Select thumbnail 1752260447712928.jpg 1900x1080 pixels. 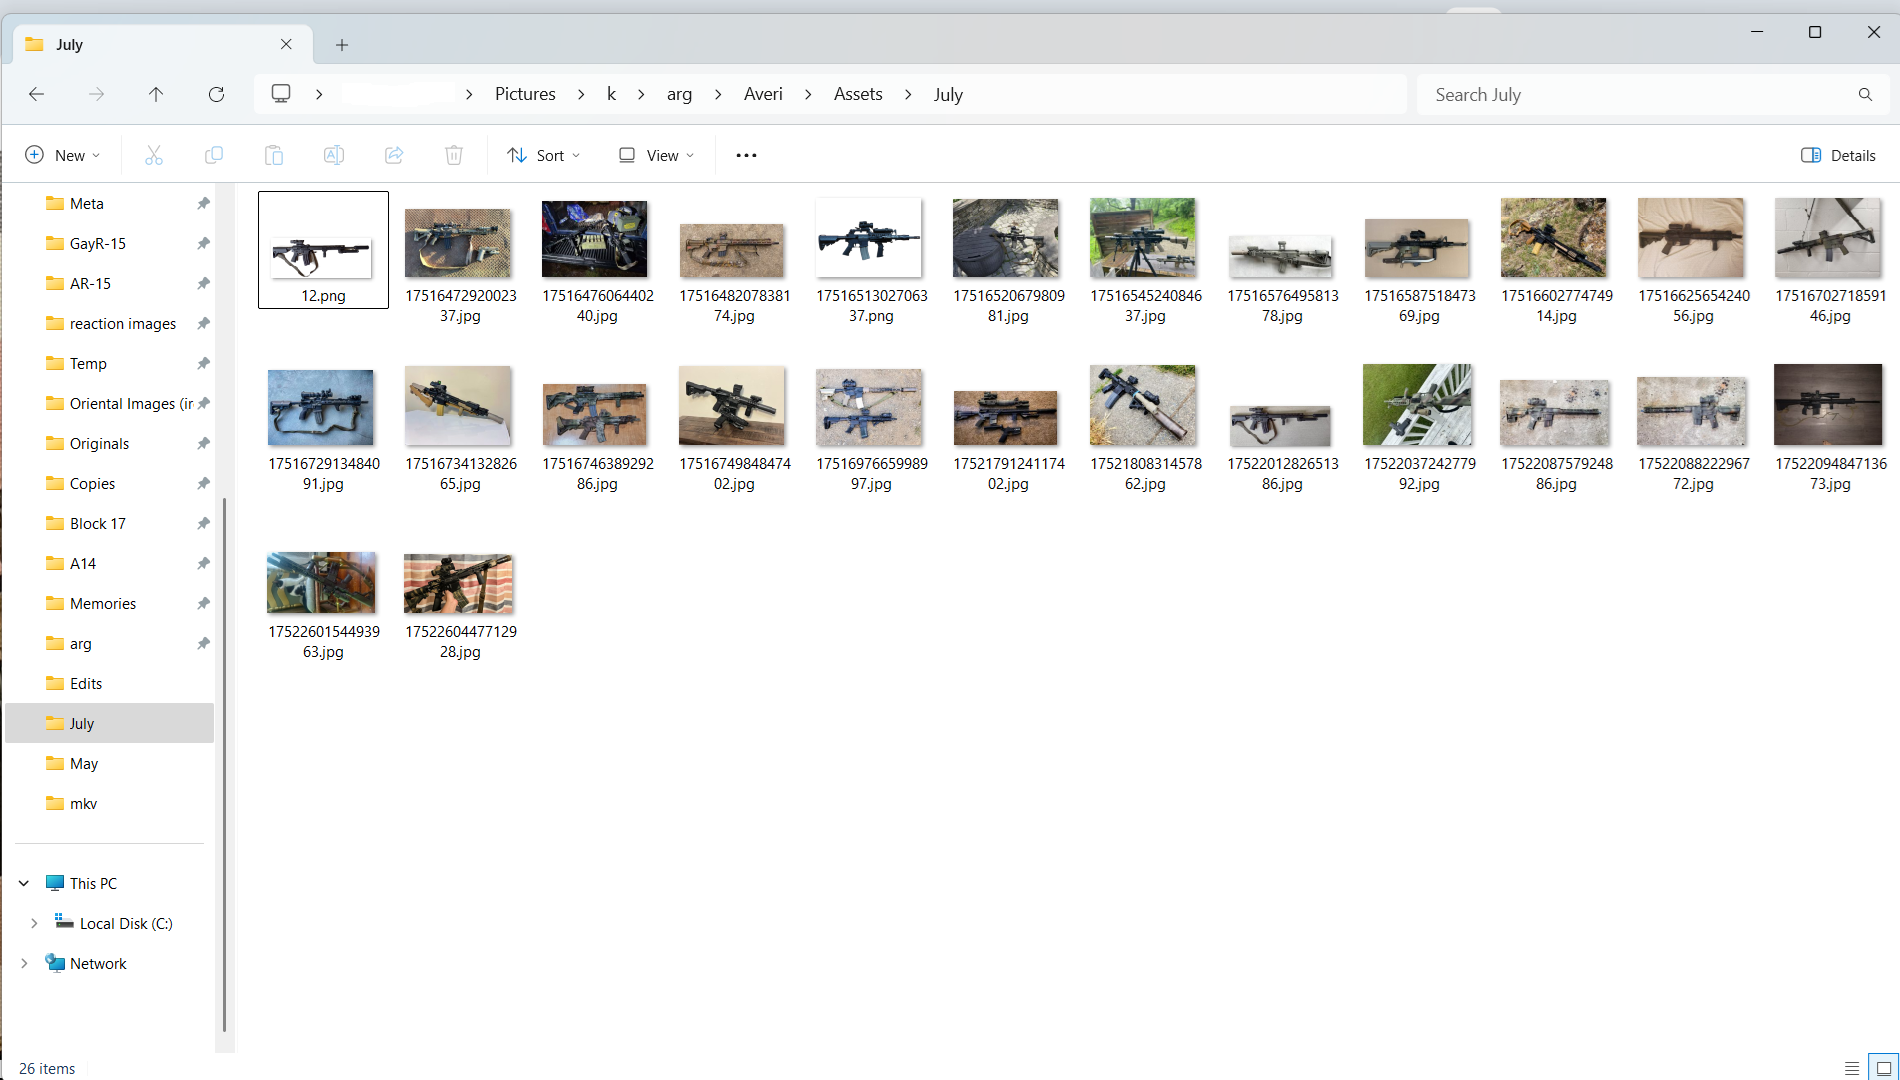[x=460, y=584]
